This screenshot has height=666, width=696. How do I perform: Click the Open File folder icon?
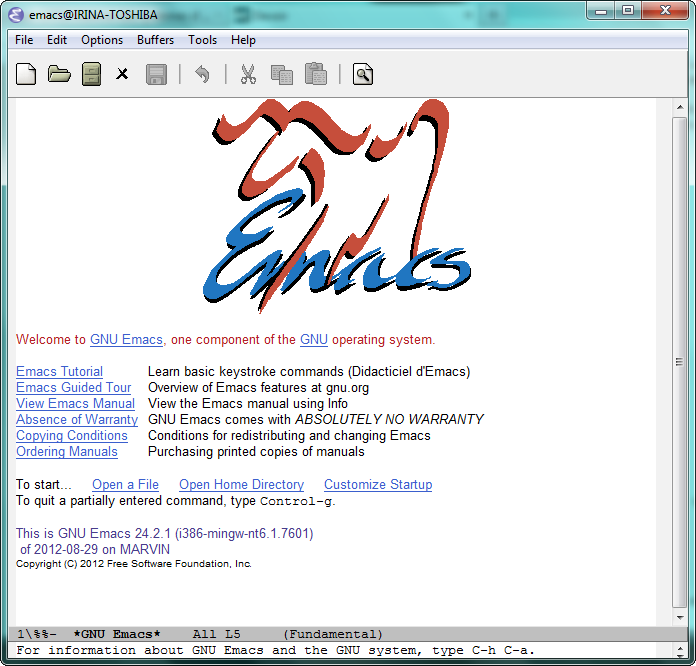(59, 74)
